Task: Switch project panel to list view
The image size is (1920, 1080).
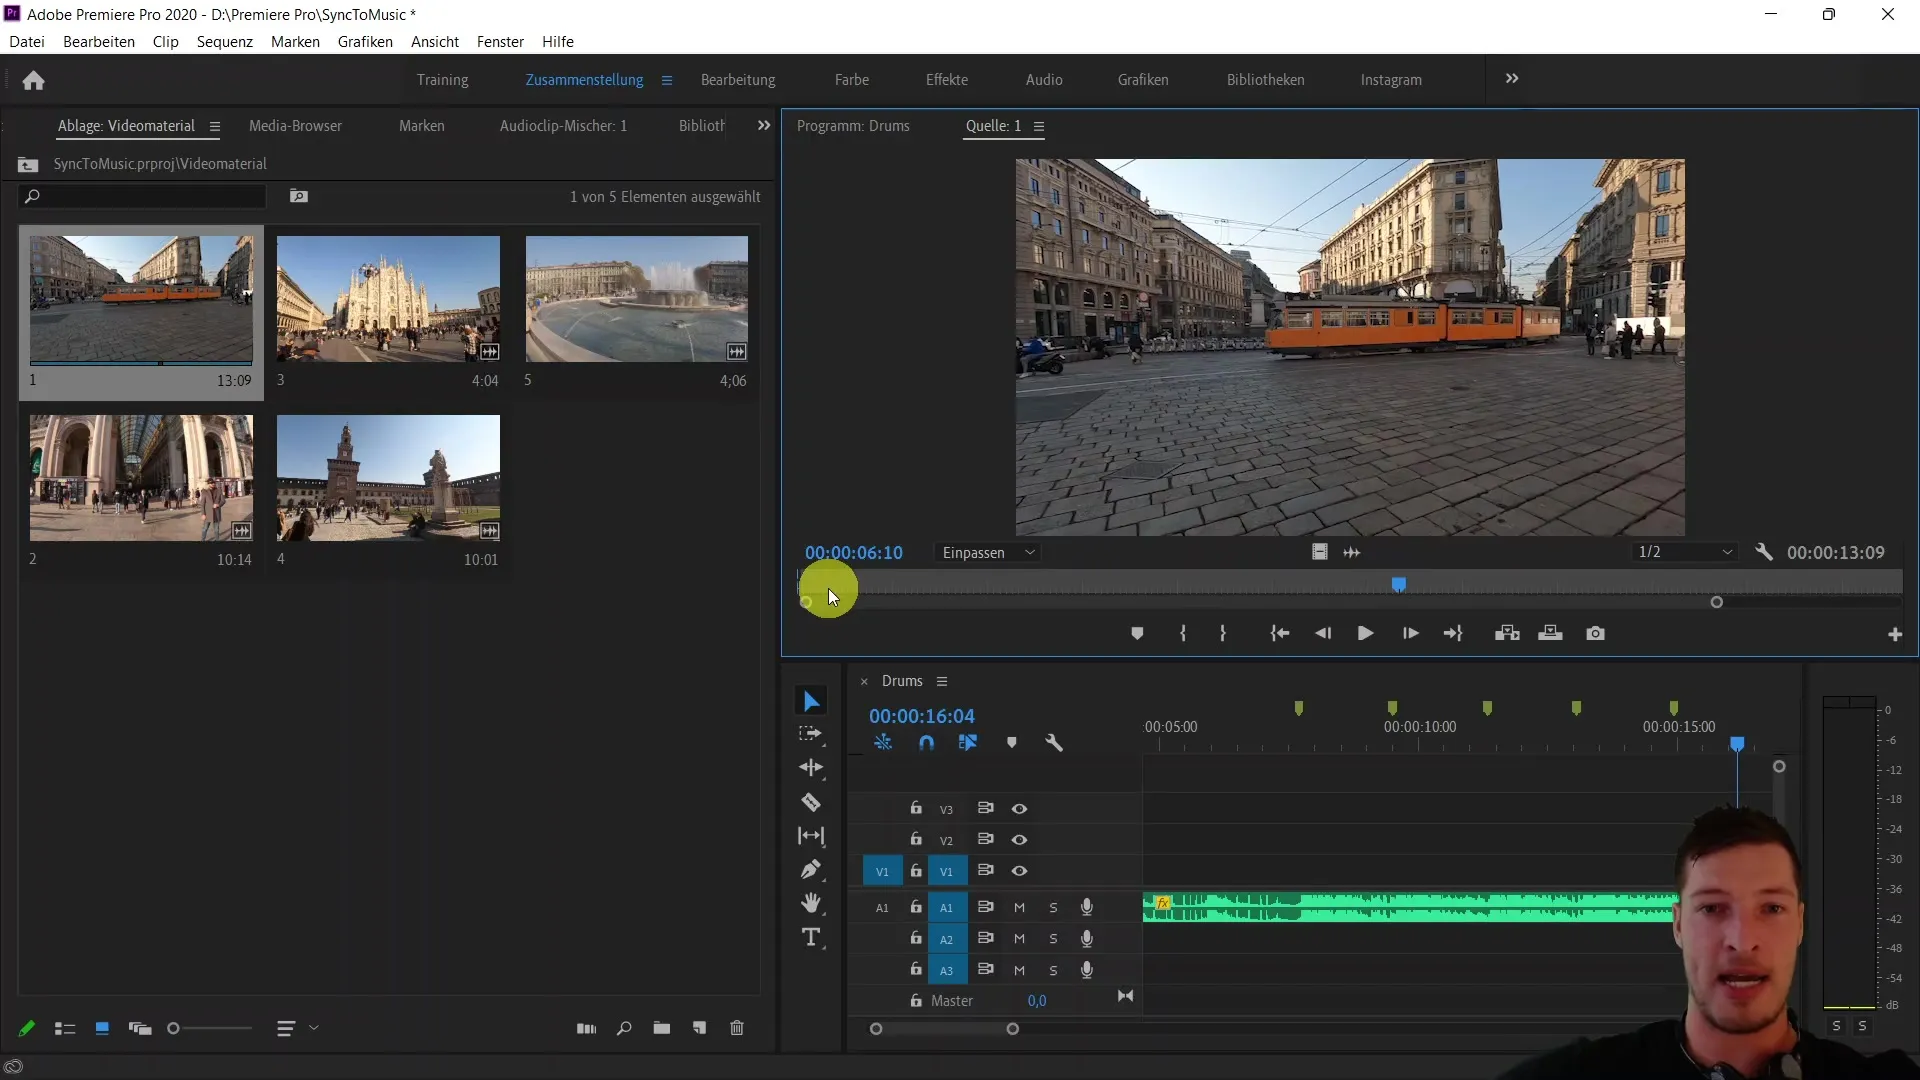Action: coord(65,1028)
